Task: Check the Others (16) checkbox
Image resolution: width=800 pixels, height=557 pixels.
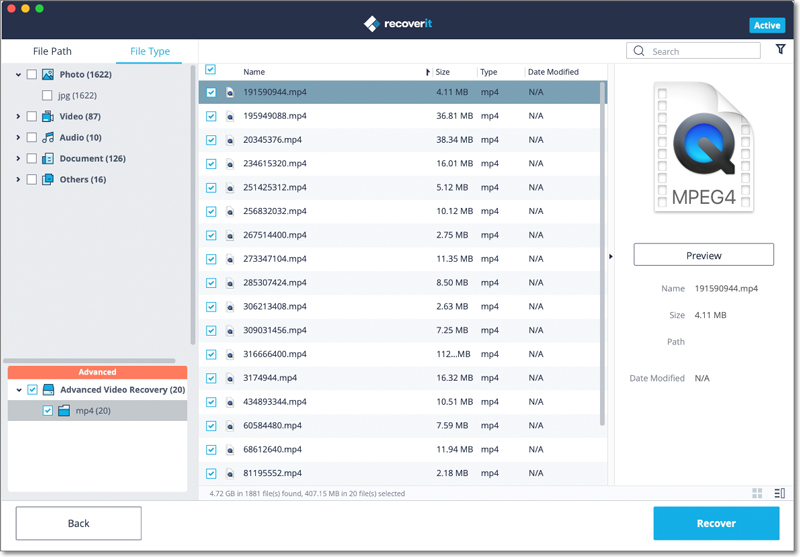Action: click(32, 179)
